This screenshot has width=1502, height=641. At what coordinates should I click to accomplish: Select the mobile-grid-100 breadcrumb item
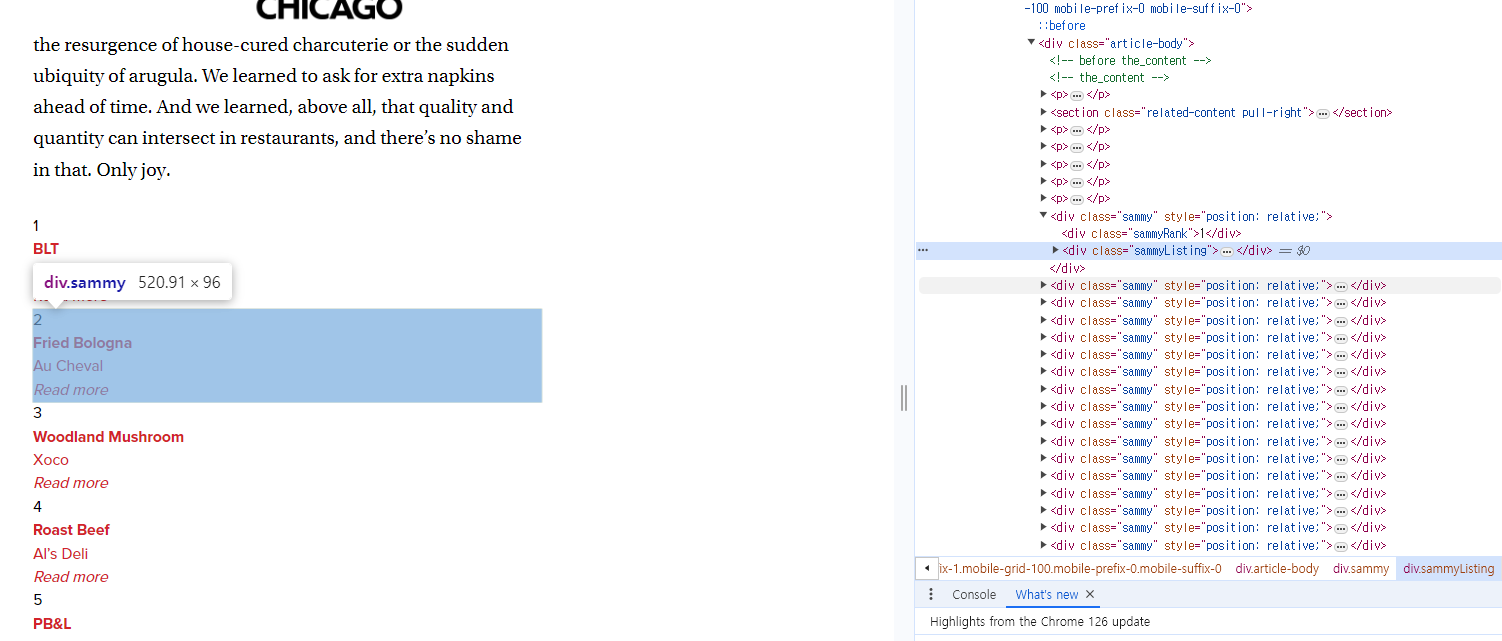1080,569
